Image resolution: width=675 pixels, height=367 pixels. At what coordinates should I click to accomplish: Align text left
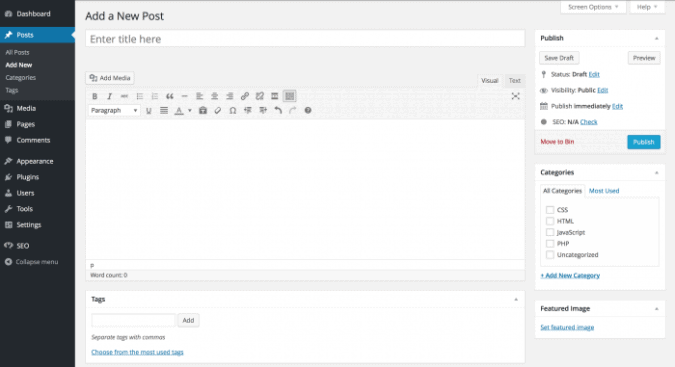pyautogui.click(x=199, y=96)
